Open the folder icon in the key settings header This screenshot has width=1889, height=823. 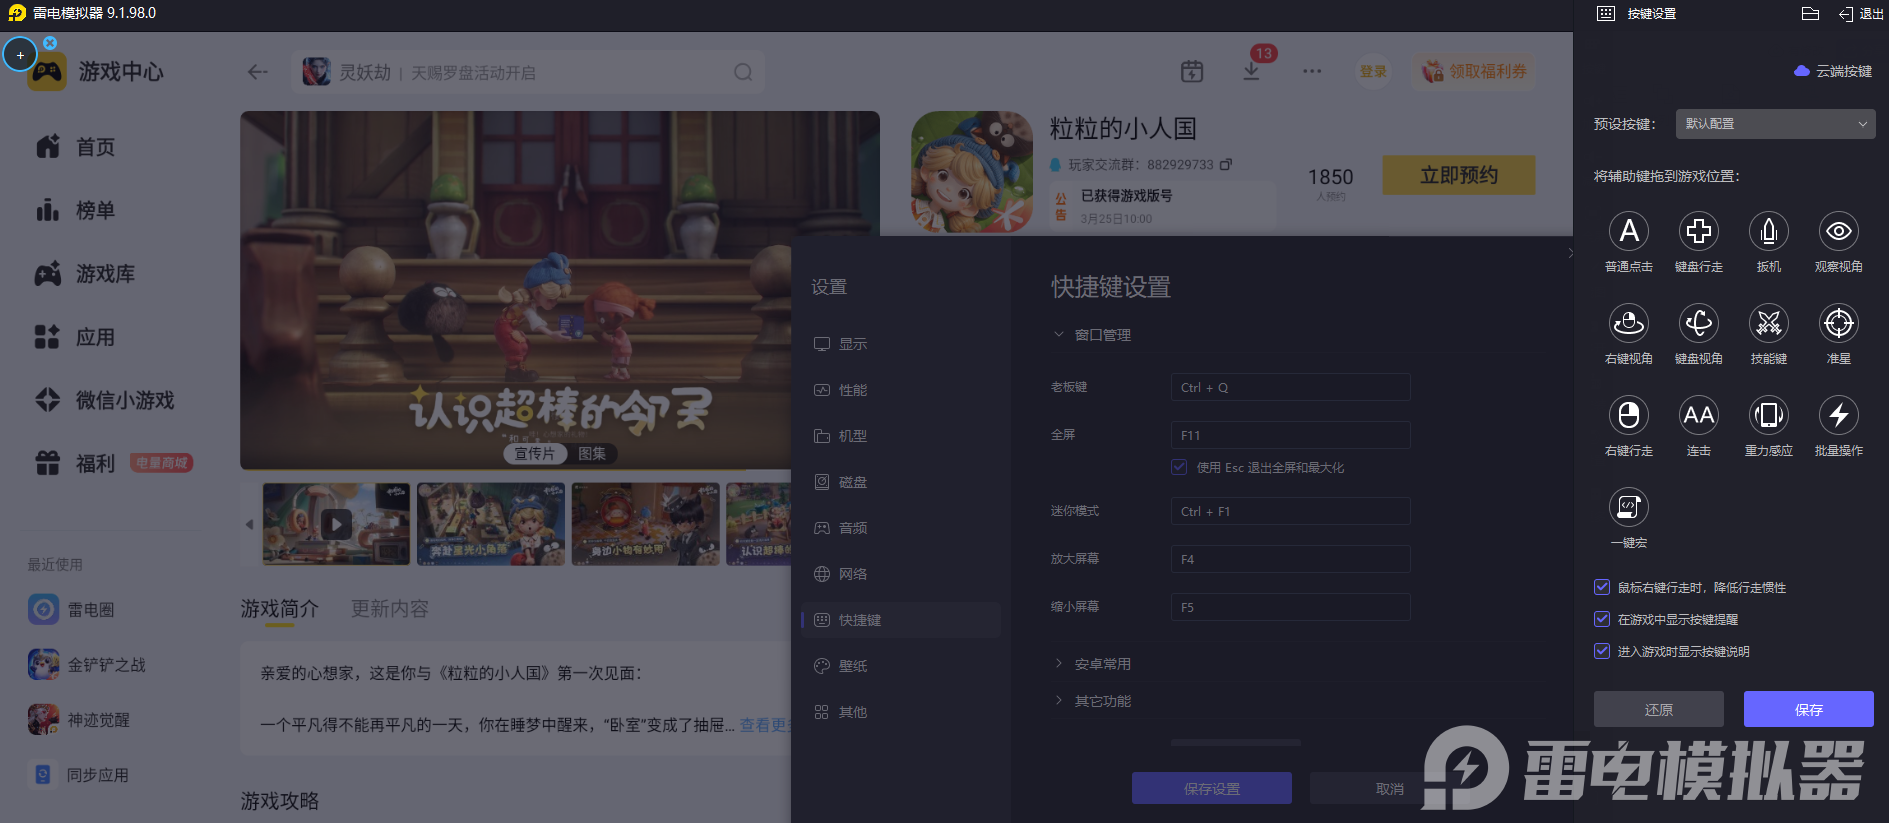[1810, 13]
